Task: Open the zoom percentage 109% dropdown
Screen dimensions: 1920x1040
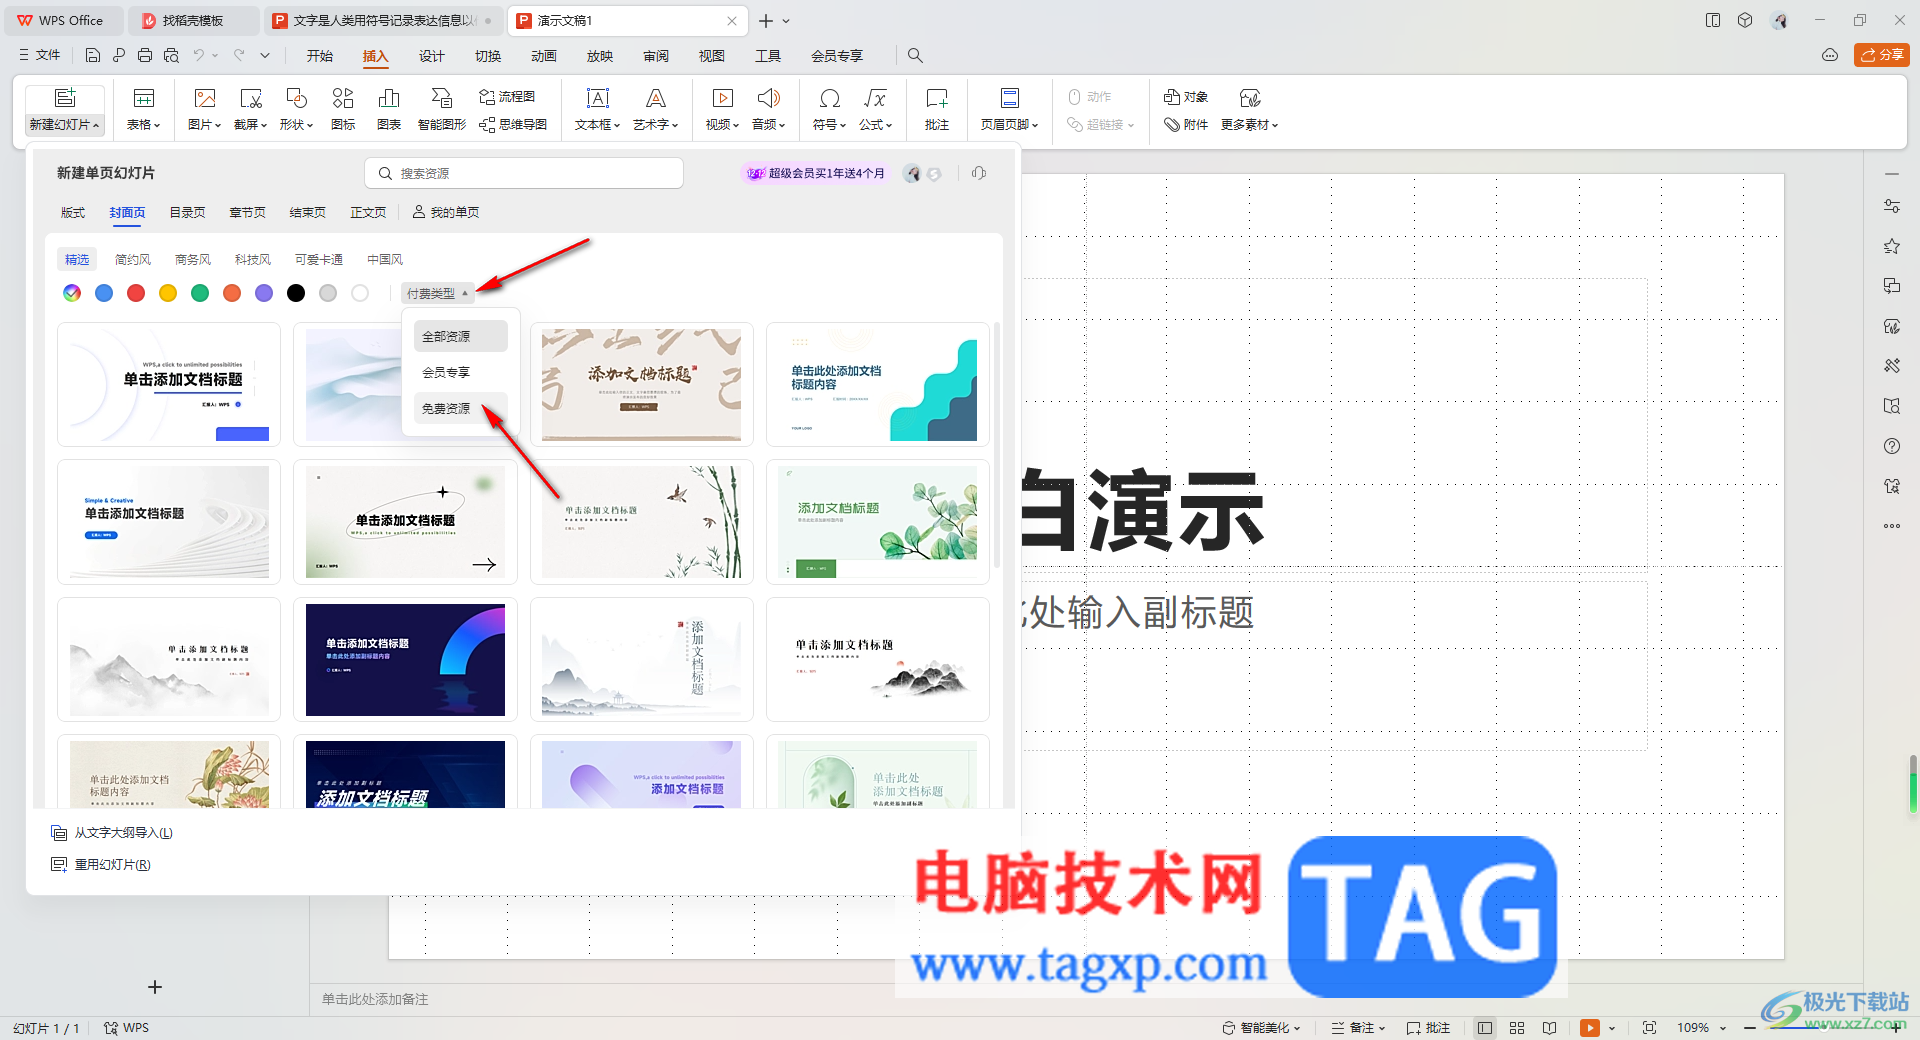Action: (x=1702, y=1027)
